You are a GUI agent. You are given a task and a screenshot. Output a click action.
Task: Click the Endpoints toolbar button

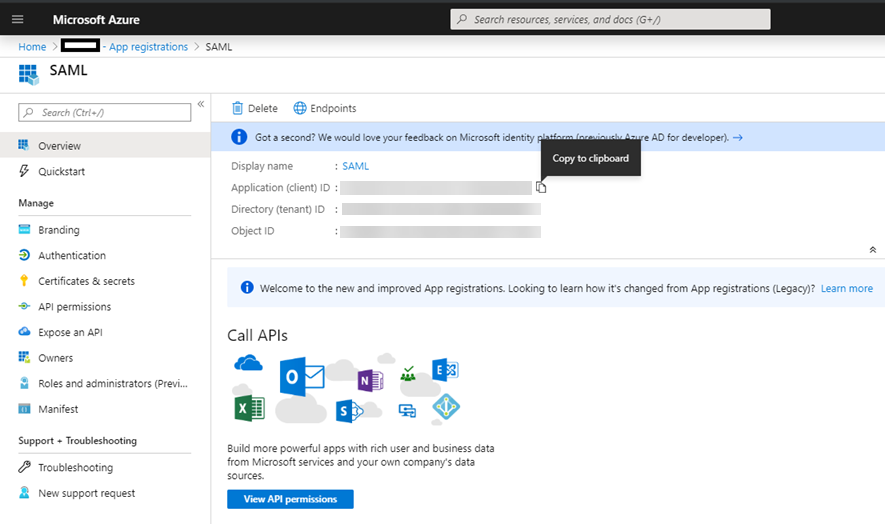tap(325, 108)
